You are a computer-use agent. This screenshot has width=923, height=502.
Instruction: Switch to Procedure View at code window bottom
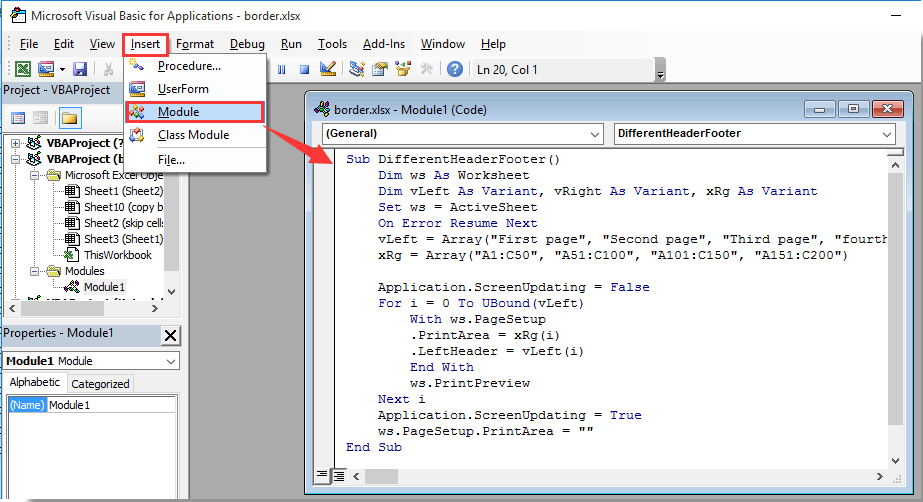coord(323,475)
